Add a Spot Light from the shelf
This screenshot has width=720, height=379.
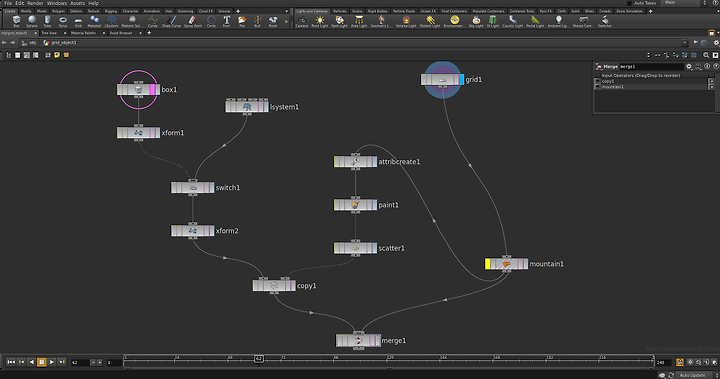coord(339,21)
